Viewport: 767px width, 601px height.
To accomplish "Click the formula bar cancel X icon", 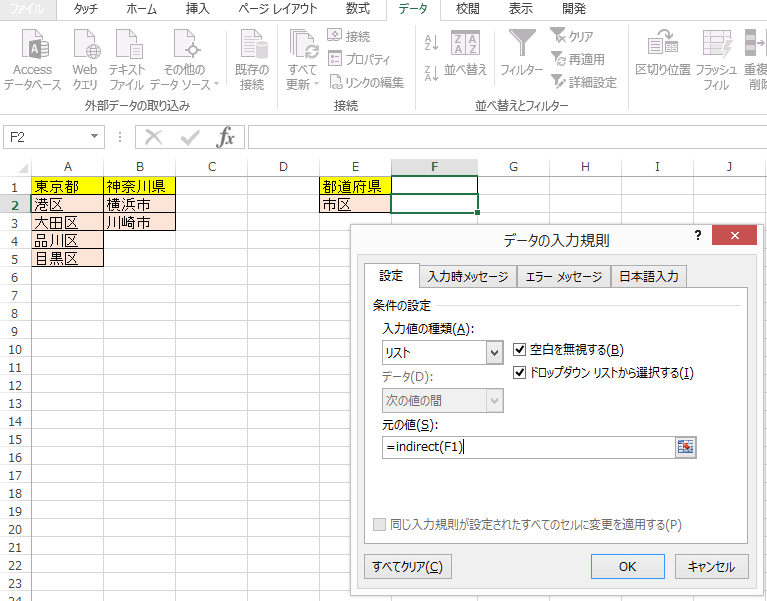I will tap(154, 137).
